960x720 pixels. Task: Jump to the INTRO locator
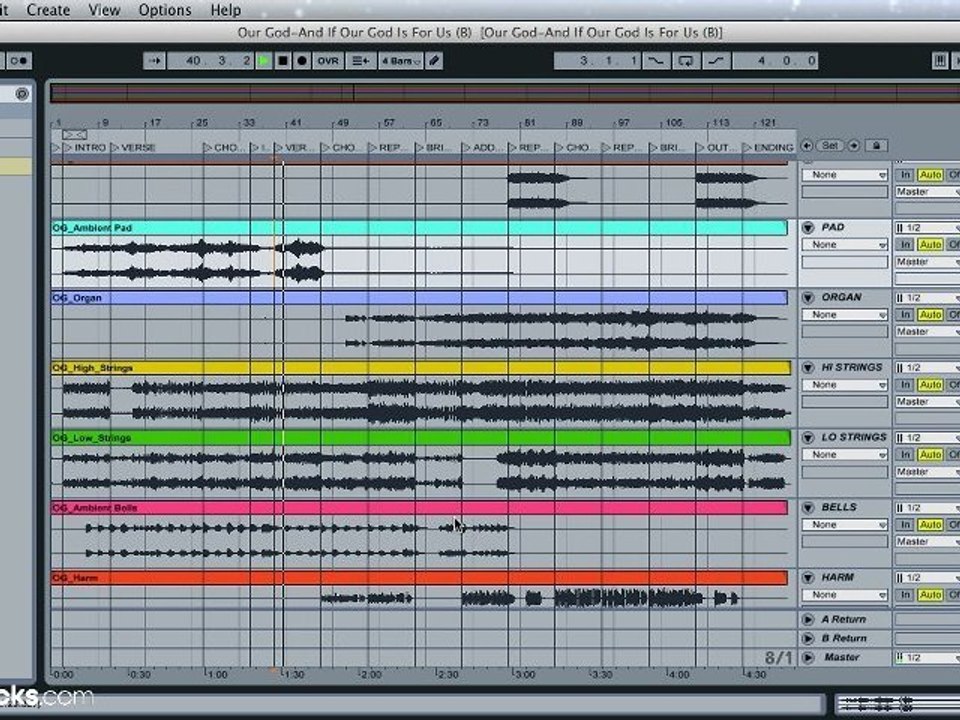click(84, 148)
